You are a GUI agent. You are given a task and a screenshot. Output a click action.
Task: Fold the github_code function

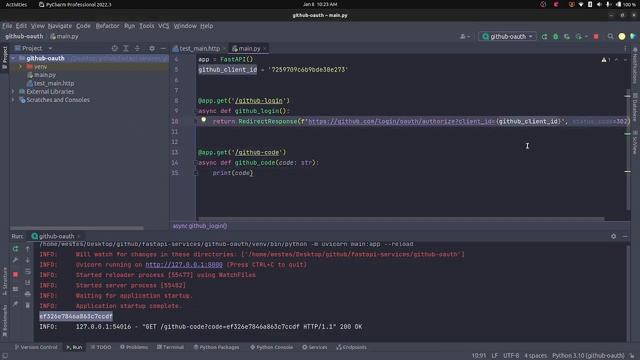pyautogui.click(x=196, y=163)
